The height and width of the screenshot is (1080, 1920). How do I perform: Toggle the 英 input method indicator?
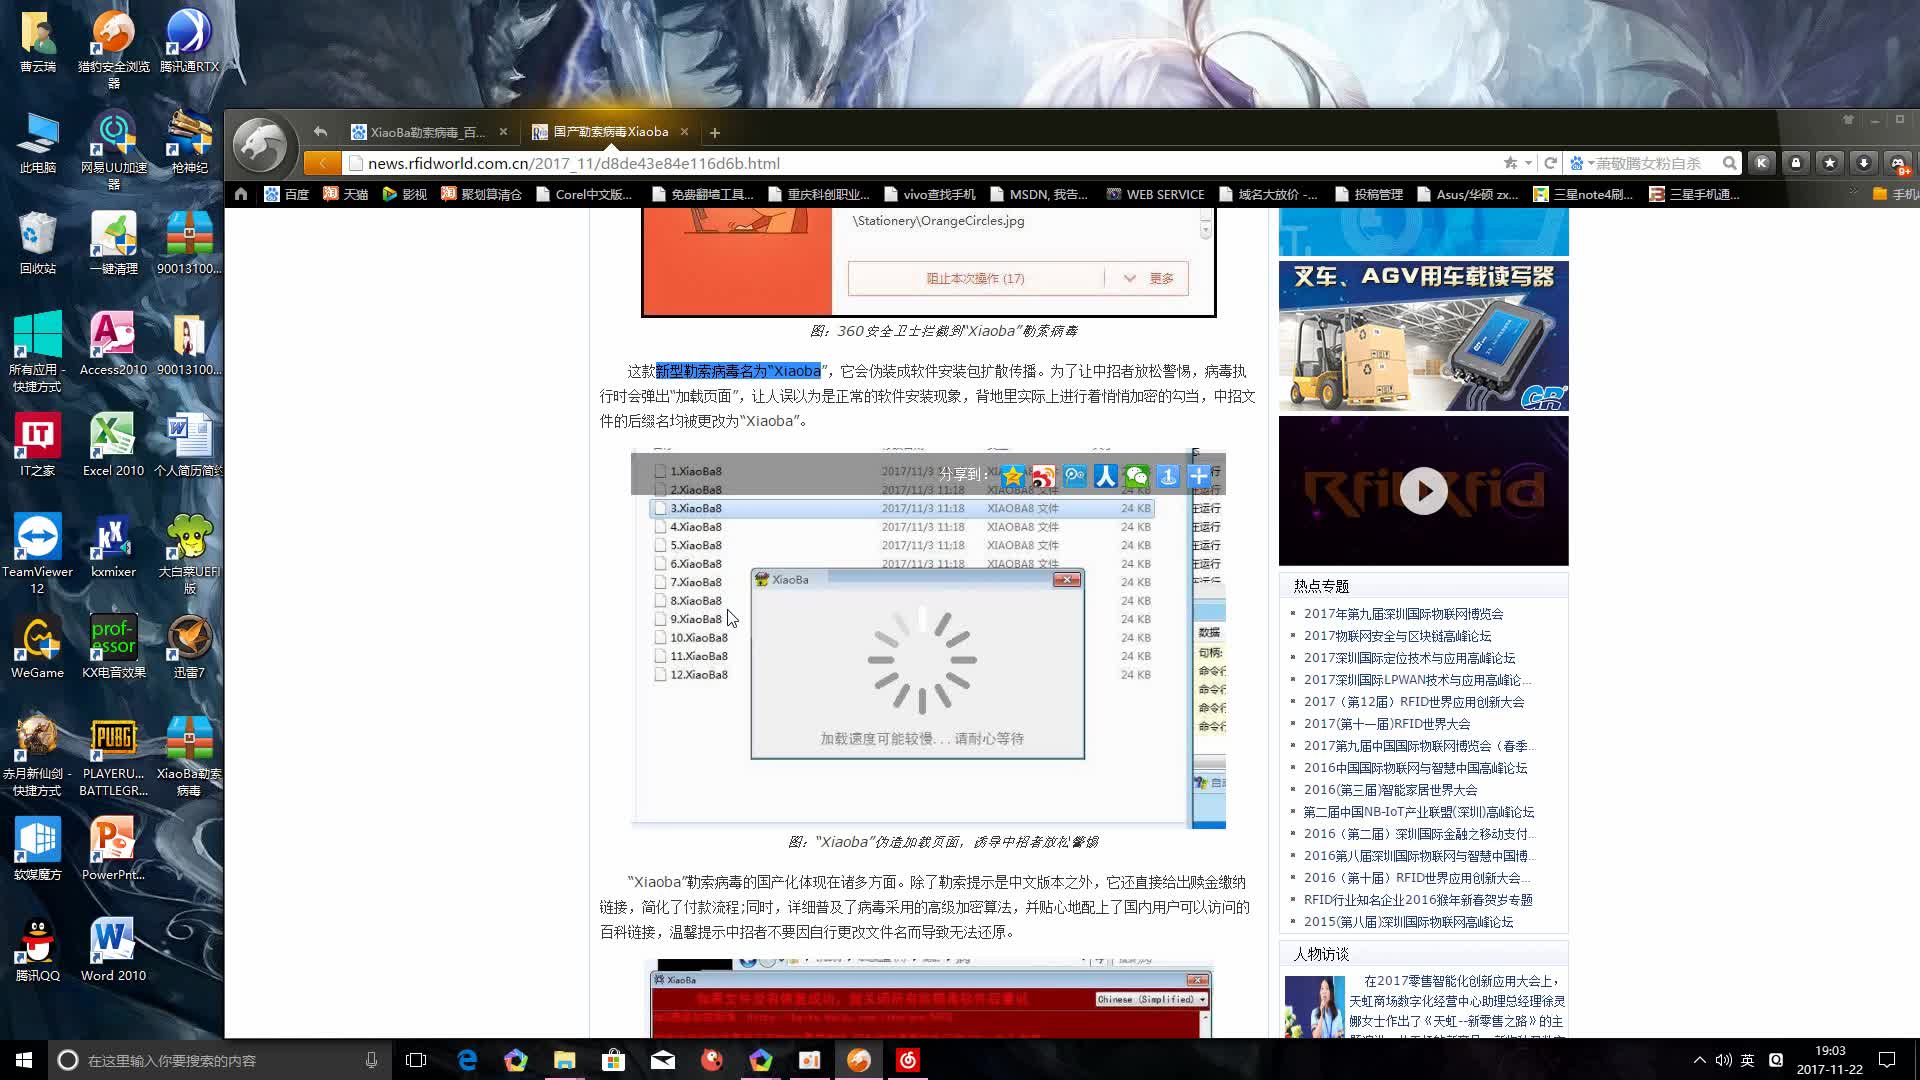point(1747,1060)
